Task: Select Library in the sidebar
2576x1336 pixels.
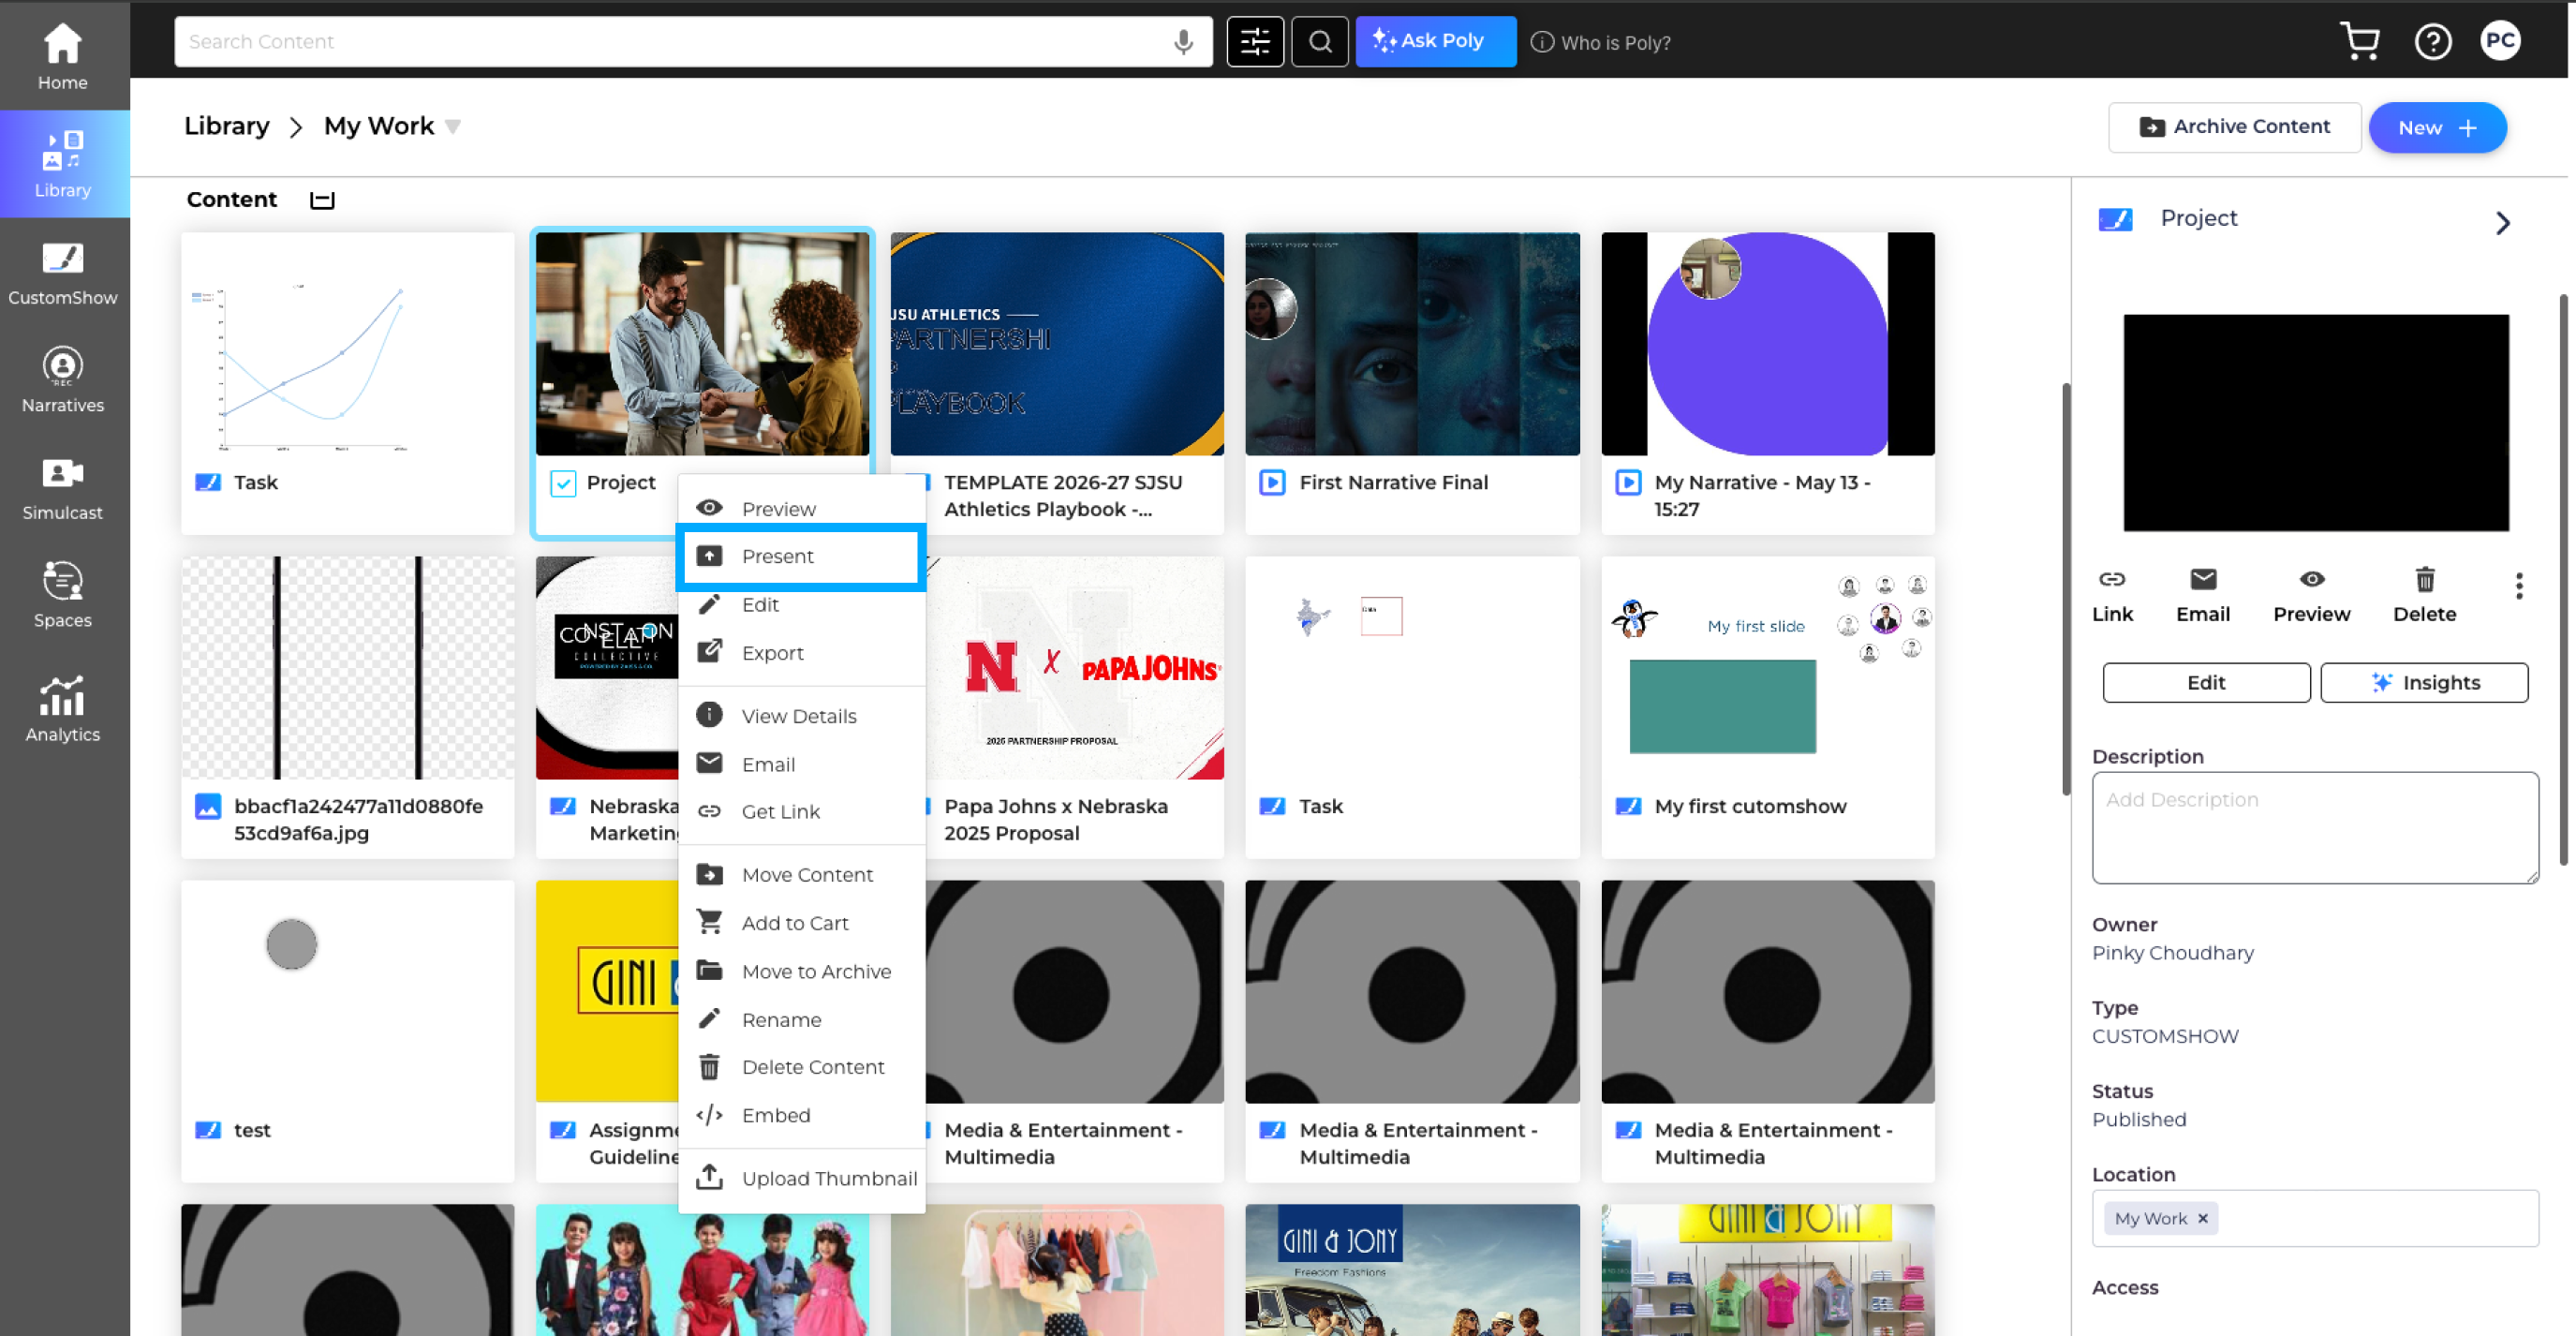Action: (62, 164)
